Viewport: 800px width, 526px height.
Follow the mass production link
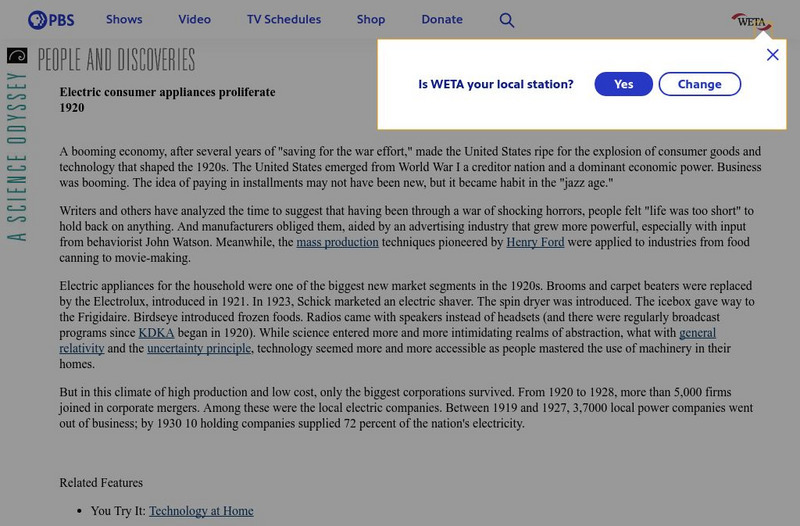click(337, 242)
